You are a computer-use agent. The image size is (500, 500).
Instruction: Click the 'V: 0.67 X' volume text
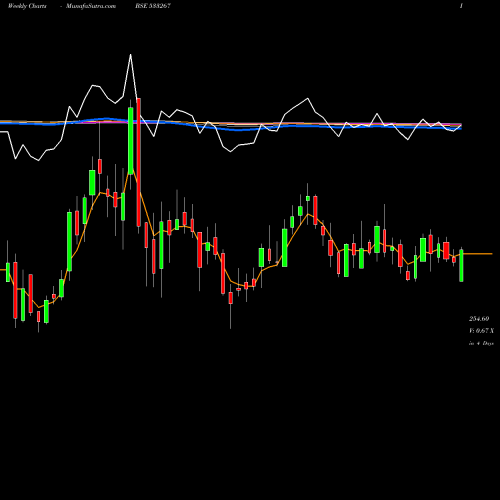[481, 331]
